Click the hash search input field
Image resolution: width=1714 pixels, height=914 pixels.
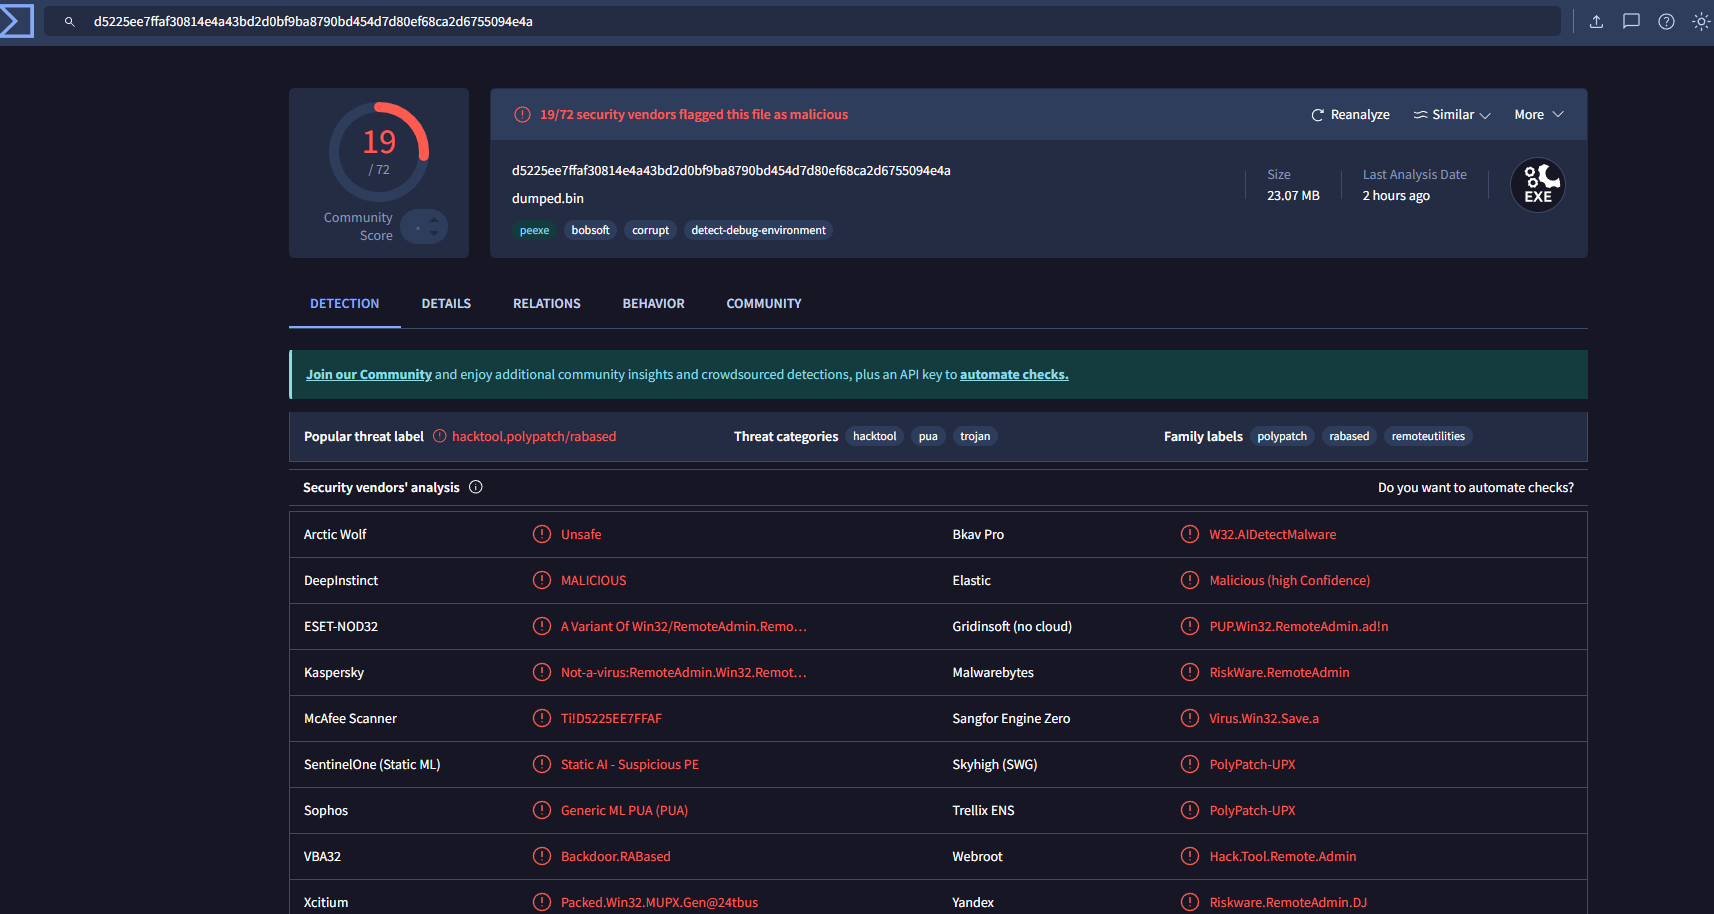pyautogui.click(x=802, y=21)
